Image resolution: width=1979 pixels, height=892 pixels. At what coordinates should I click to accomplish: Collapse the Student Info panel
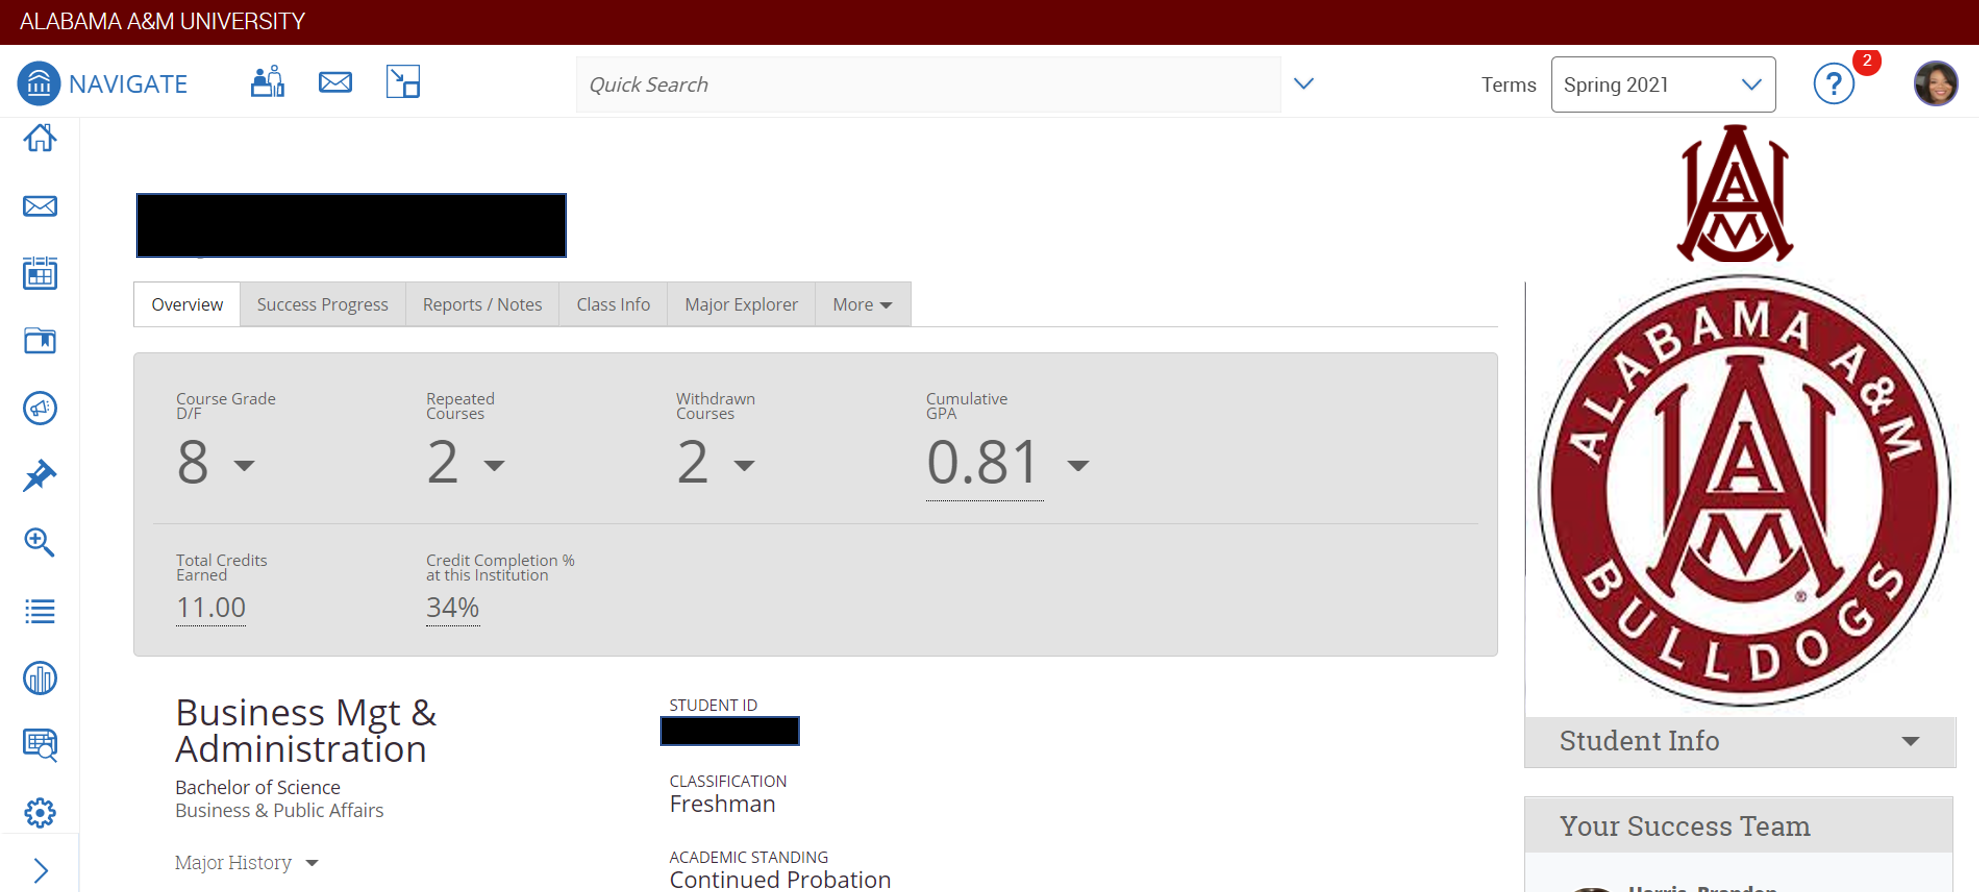[1910, 741]
